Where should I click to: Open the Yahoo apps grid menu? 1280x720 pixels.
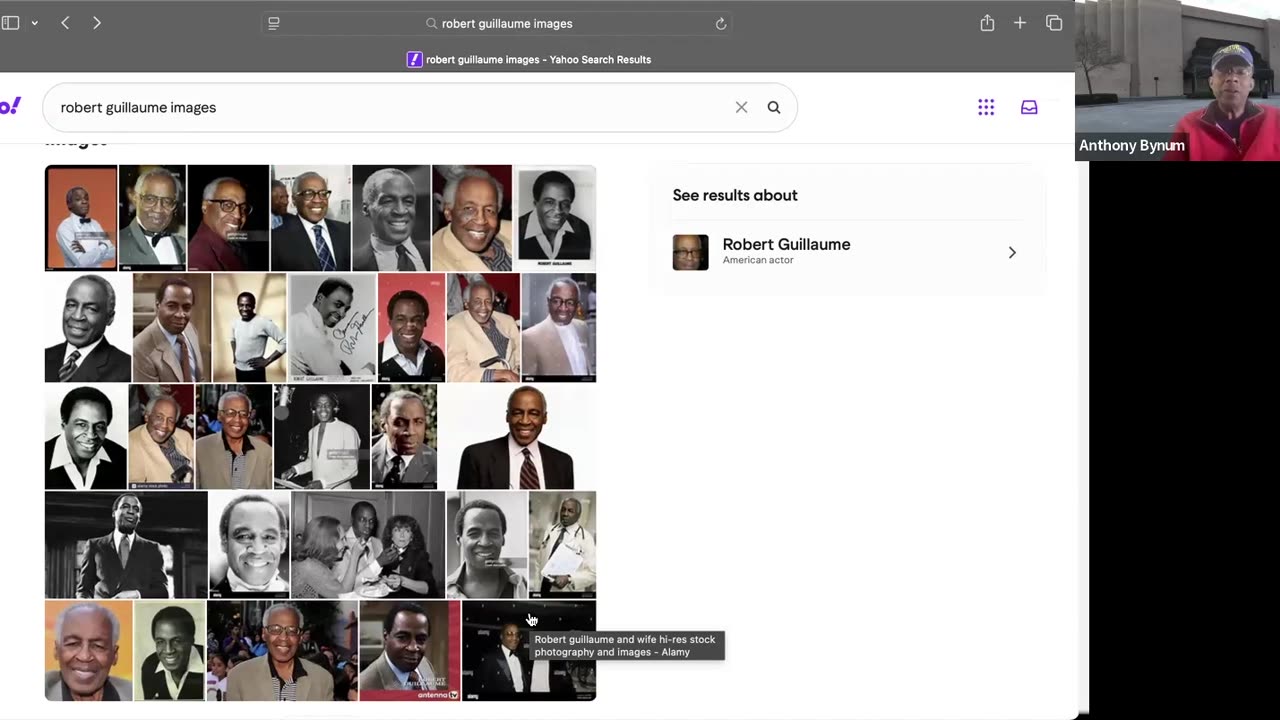coord(986,107)
